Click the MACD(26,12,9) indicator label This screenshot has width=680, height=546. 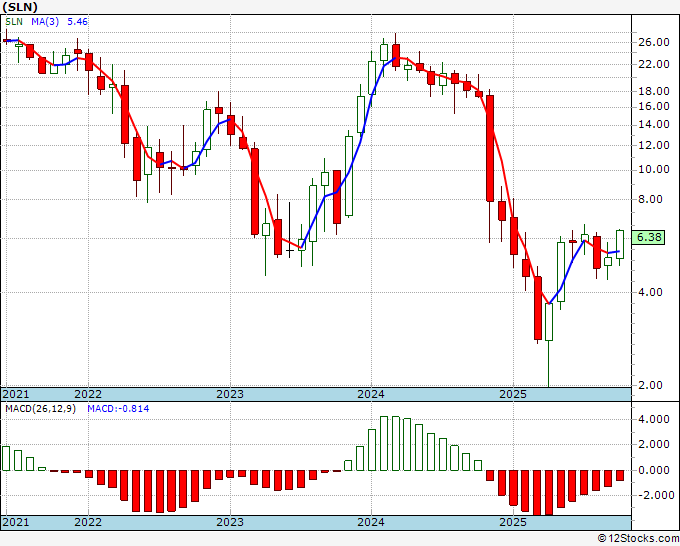[40, 409]
